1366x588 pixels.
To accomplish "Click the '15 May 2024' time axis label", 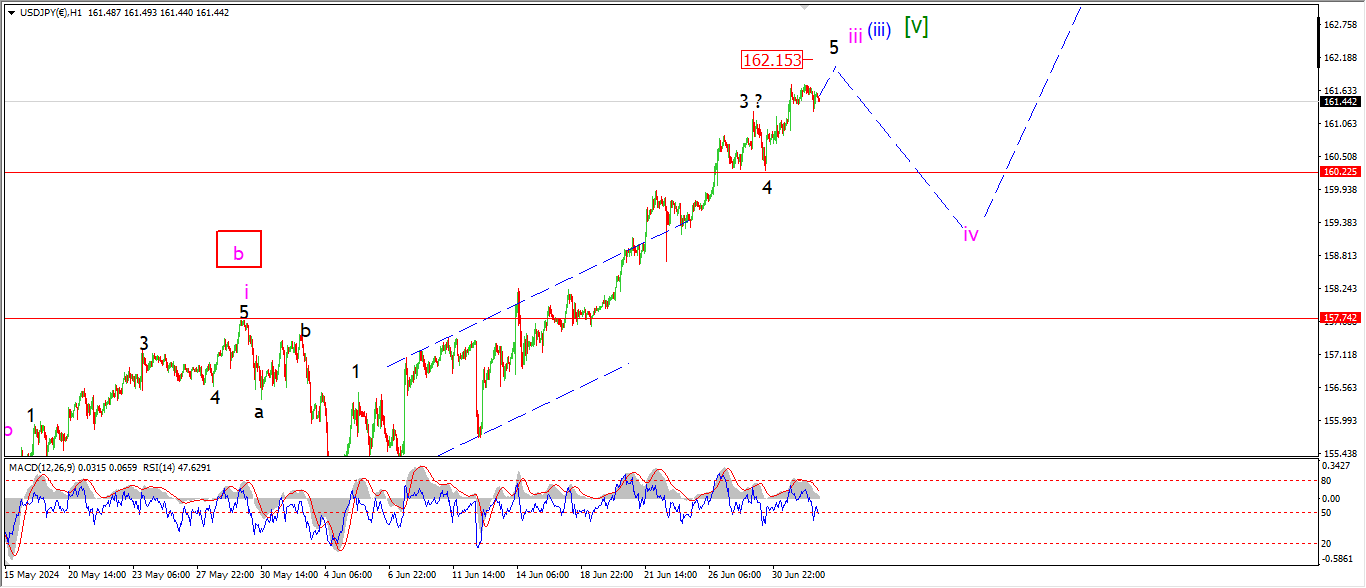I will pos(30,575).
